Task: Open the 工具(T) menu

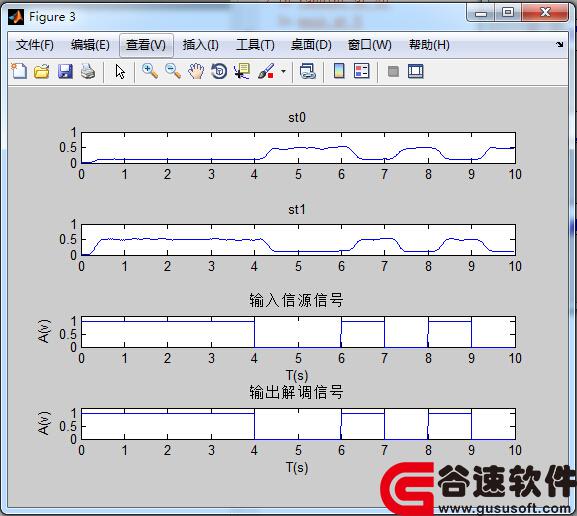Action: [x=255, y=45]
